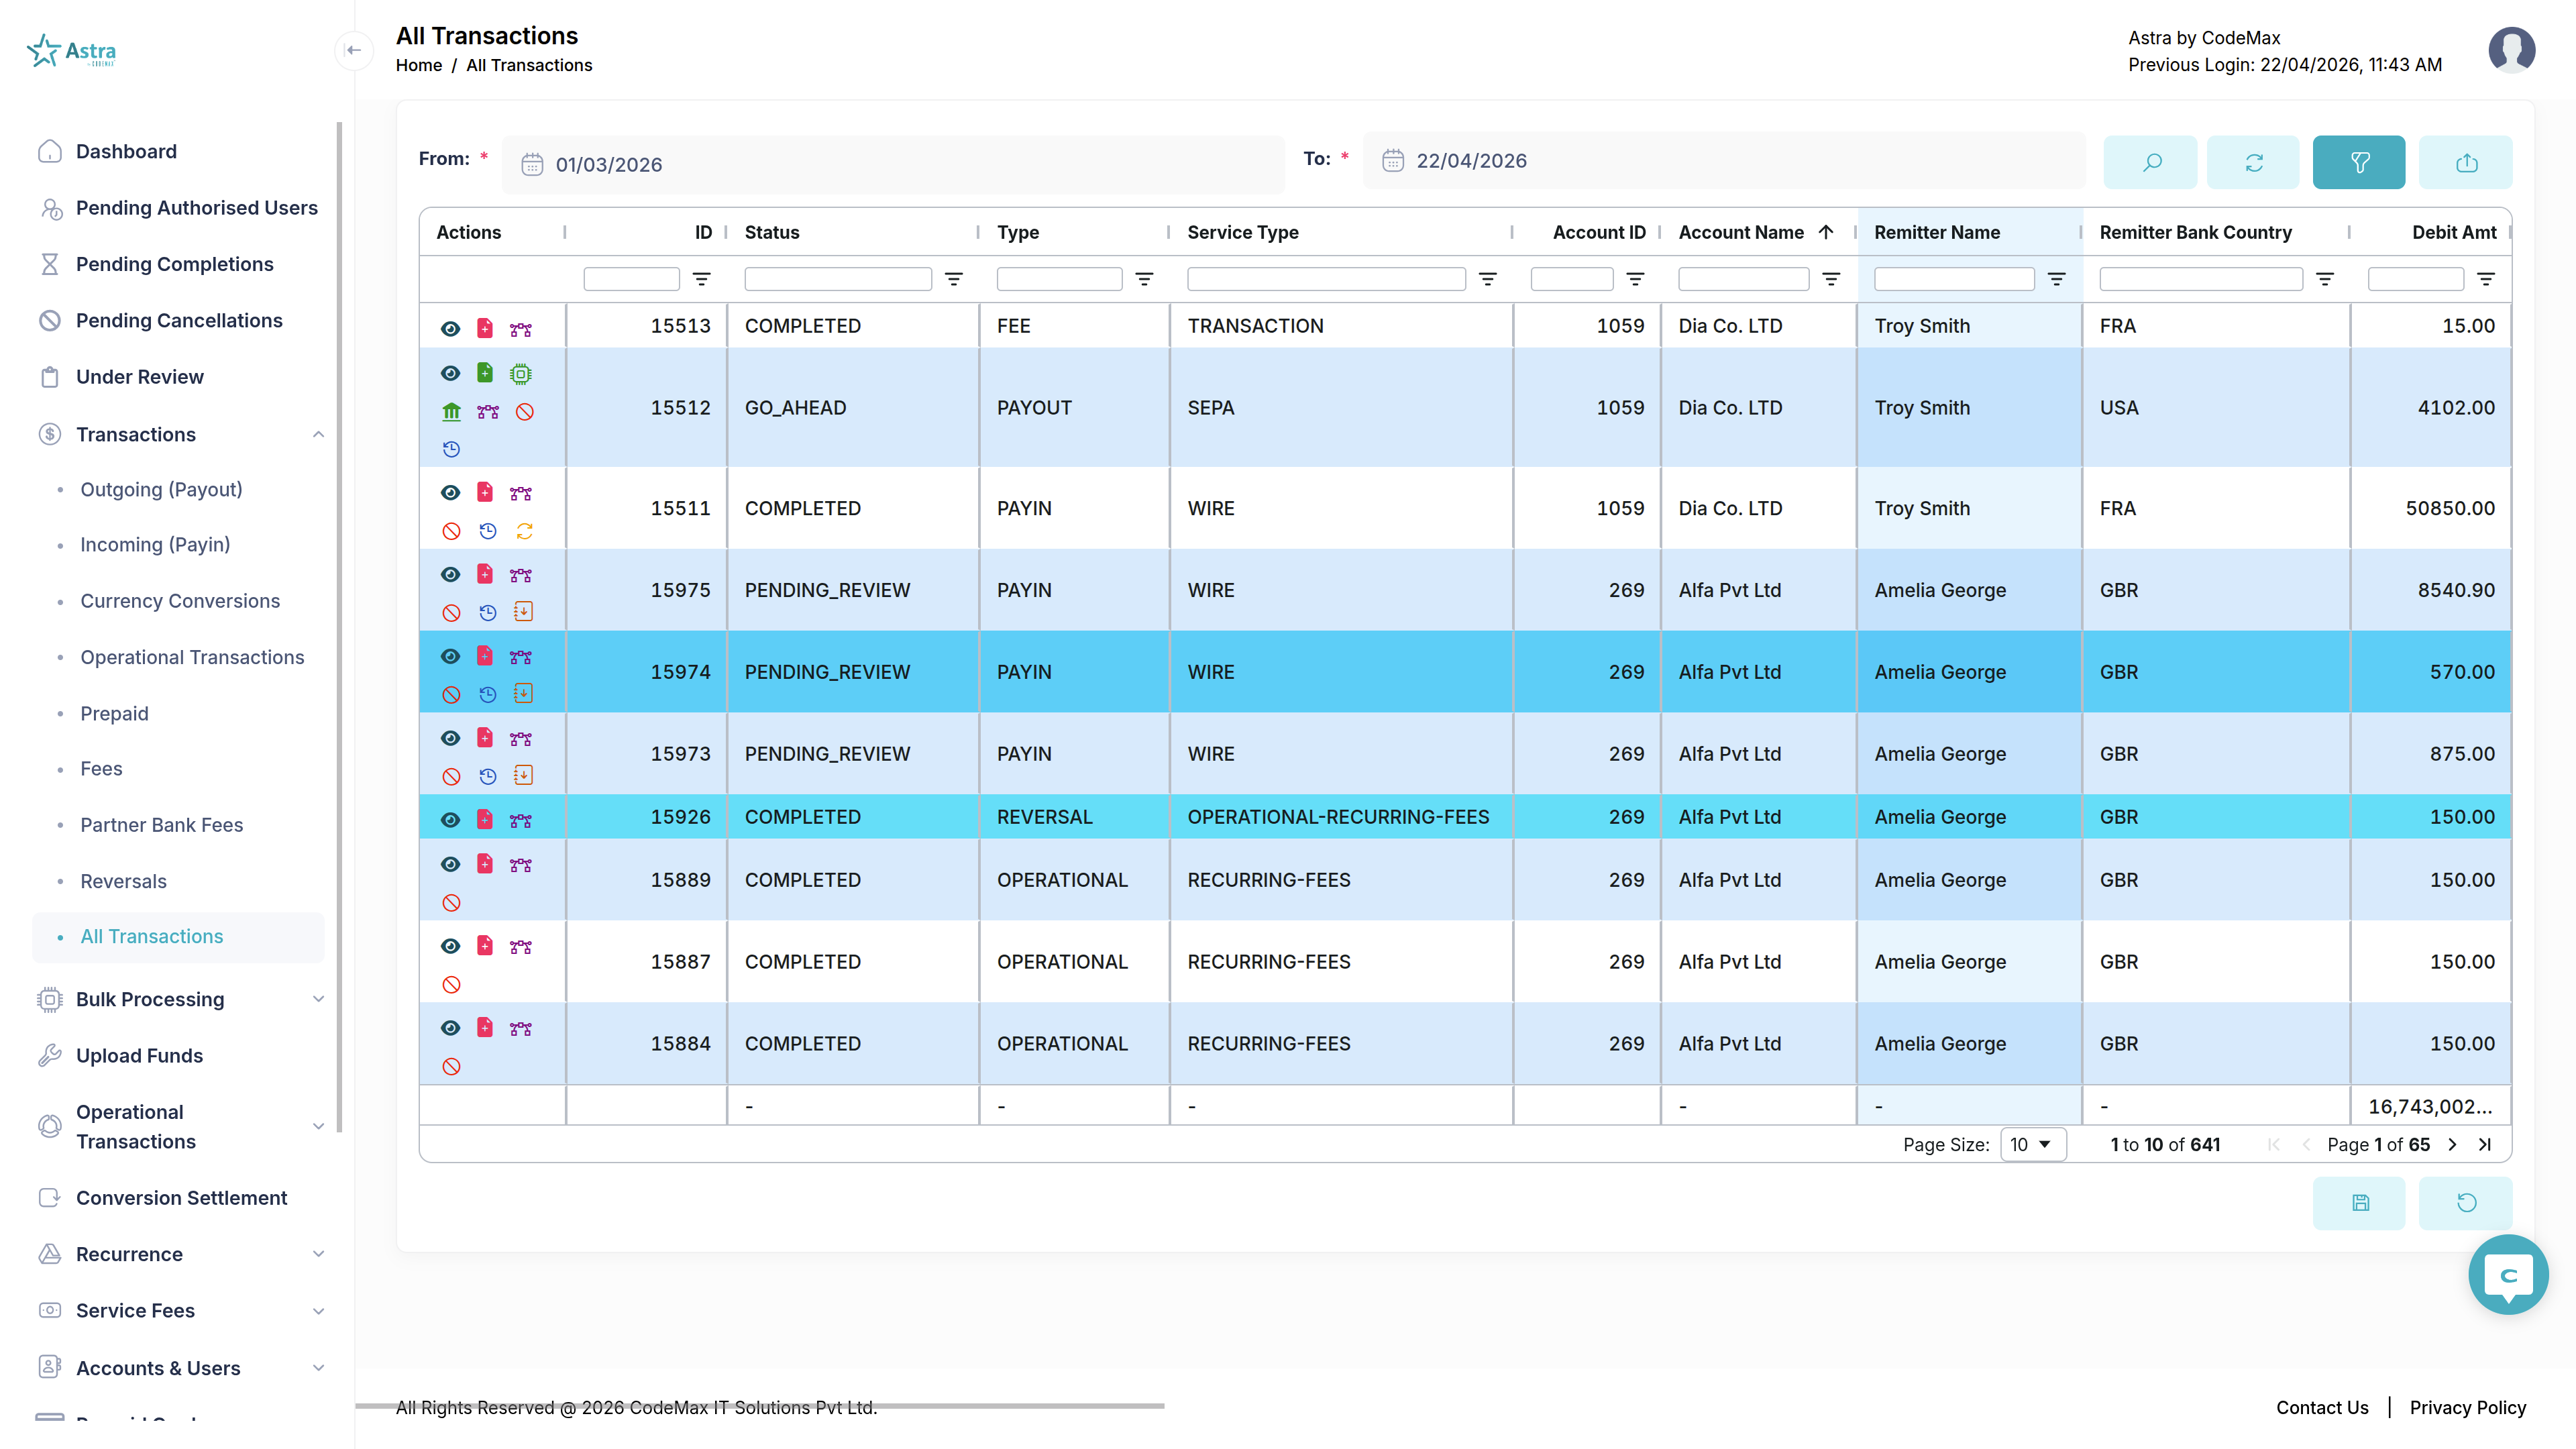The height and width of the screenshot is (1449, 2576).
Task: Open Type column filter menu
Action: (x=1144, y=280)
